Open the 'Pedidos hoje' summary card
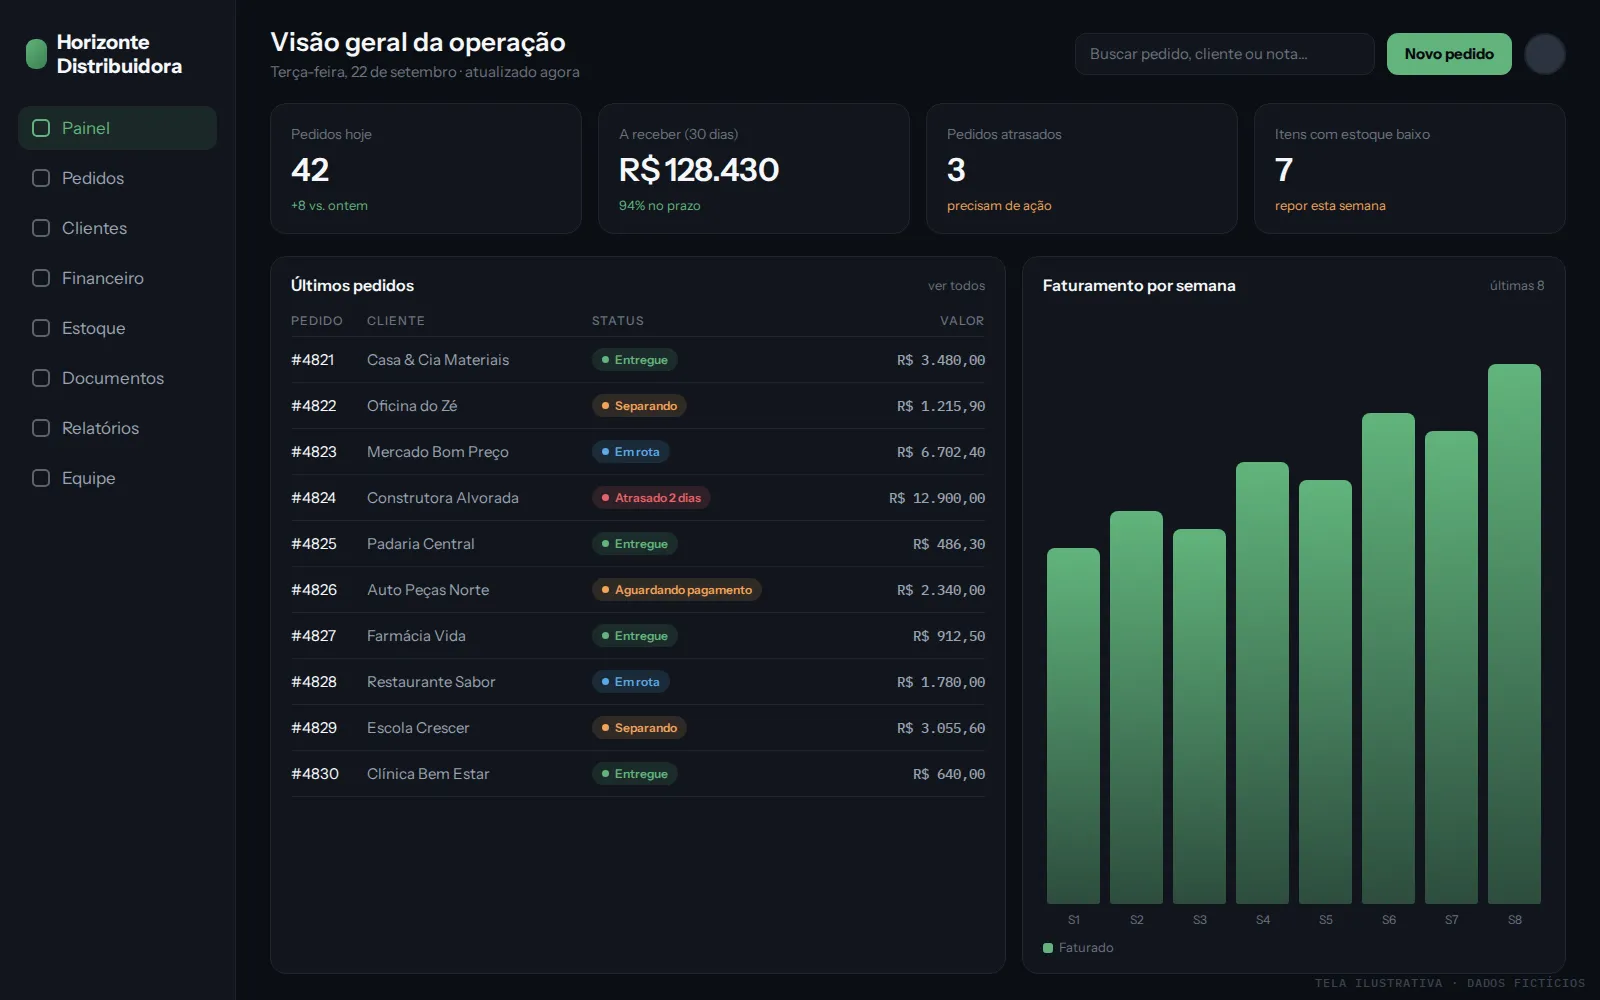This screenshot has width=1600, height=1000. tap(426, 169)
